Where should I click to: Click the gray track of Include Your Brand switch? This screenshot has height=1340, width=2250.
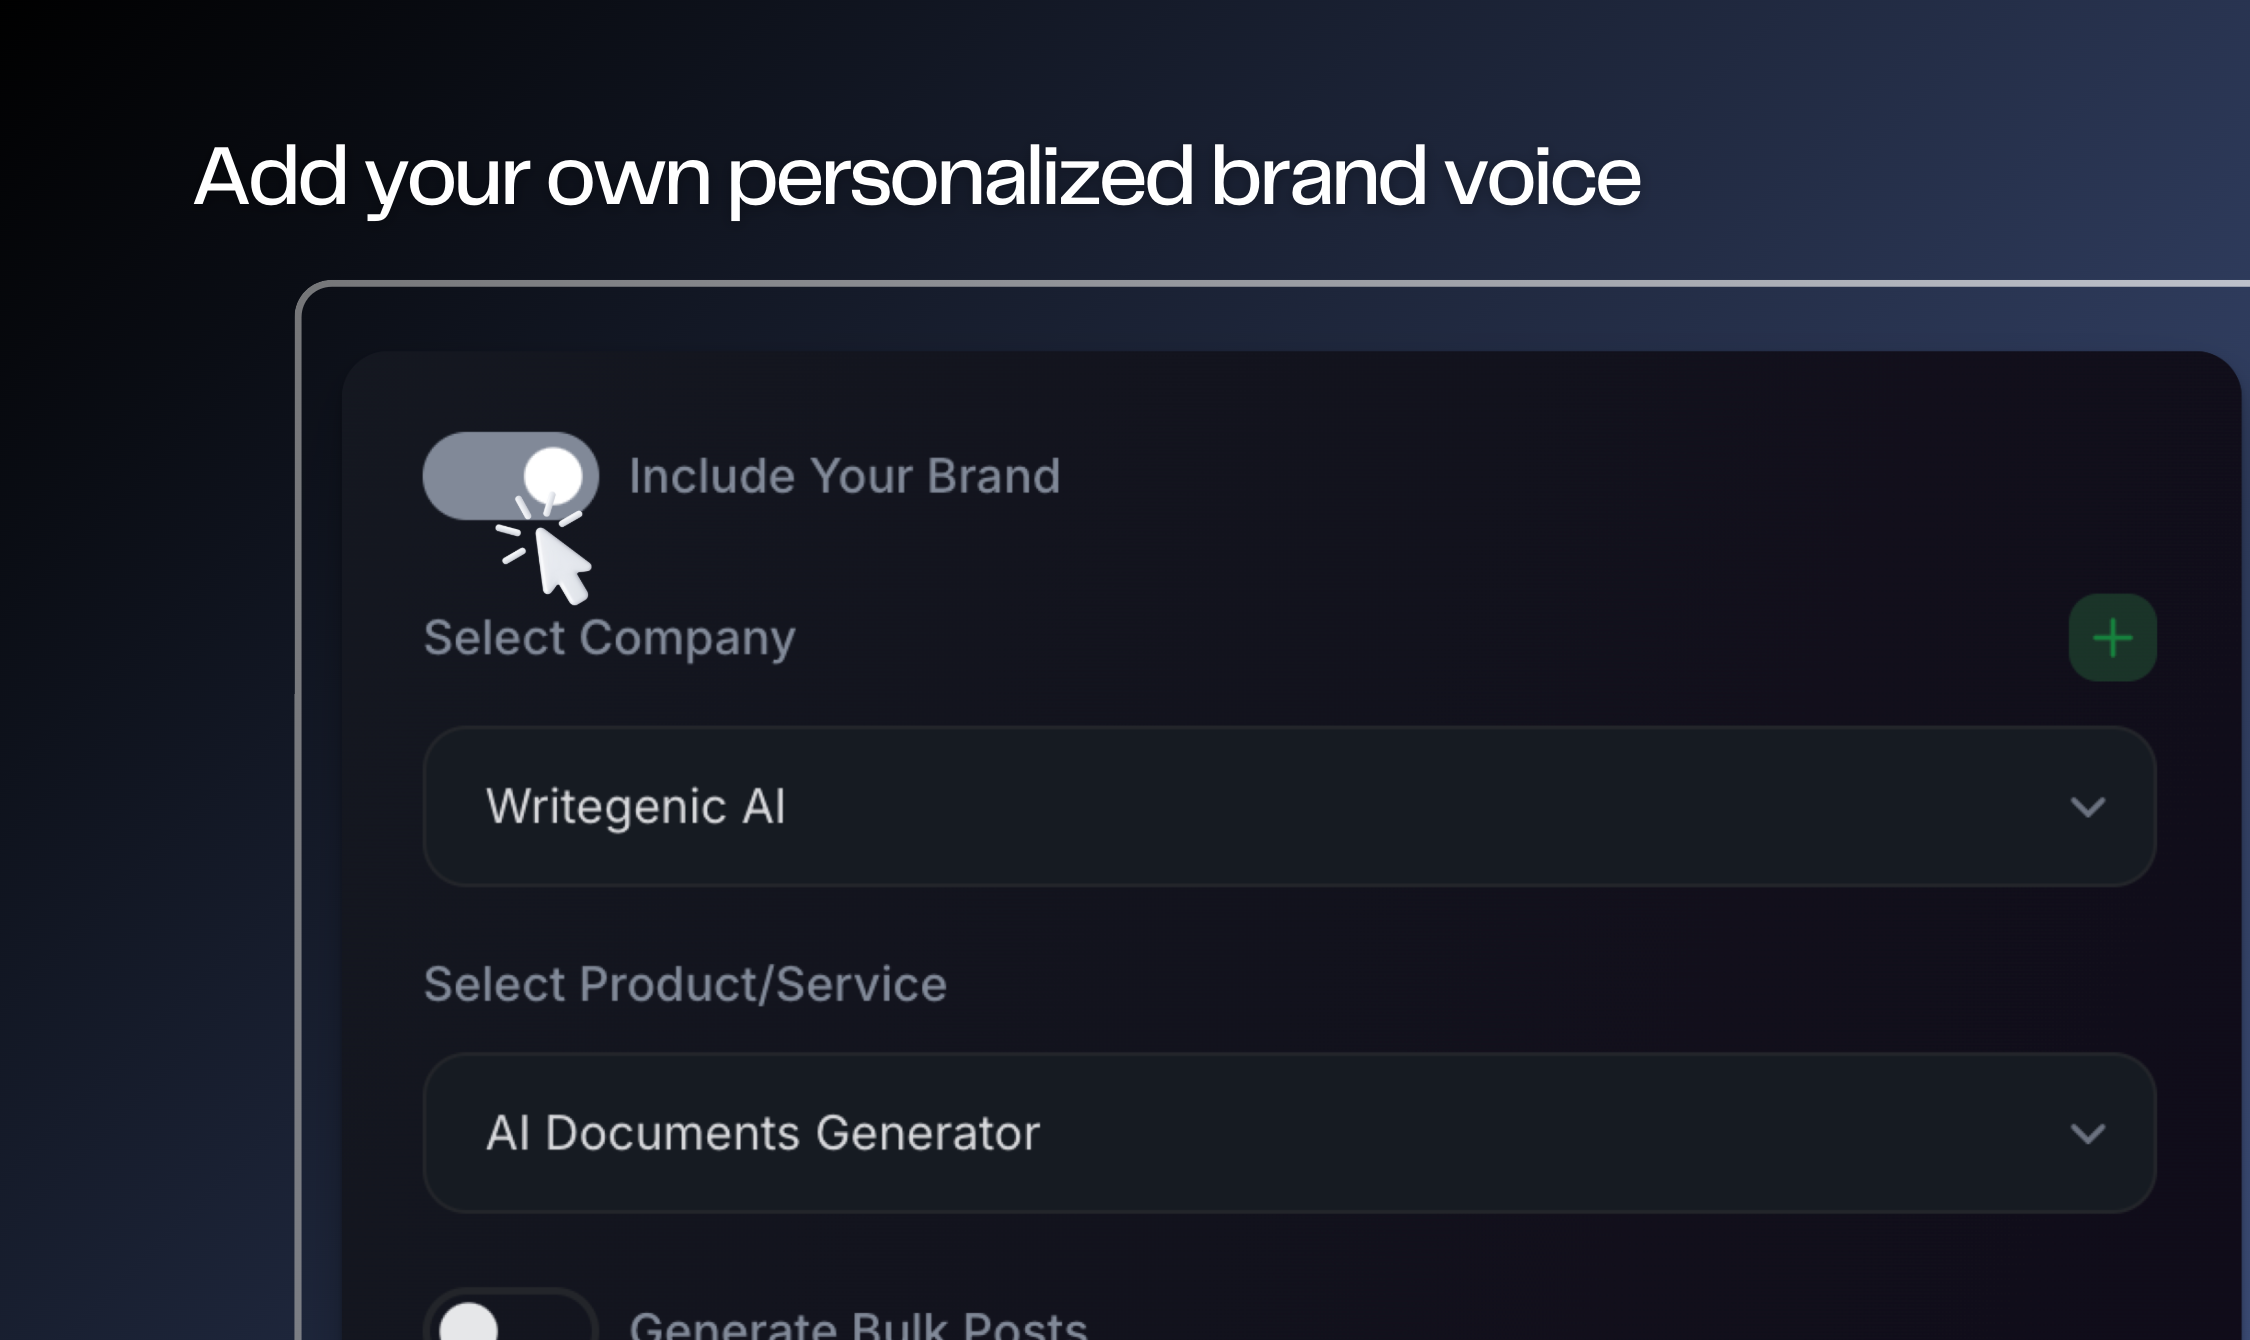[470, 476]
